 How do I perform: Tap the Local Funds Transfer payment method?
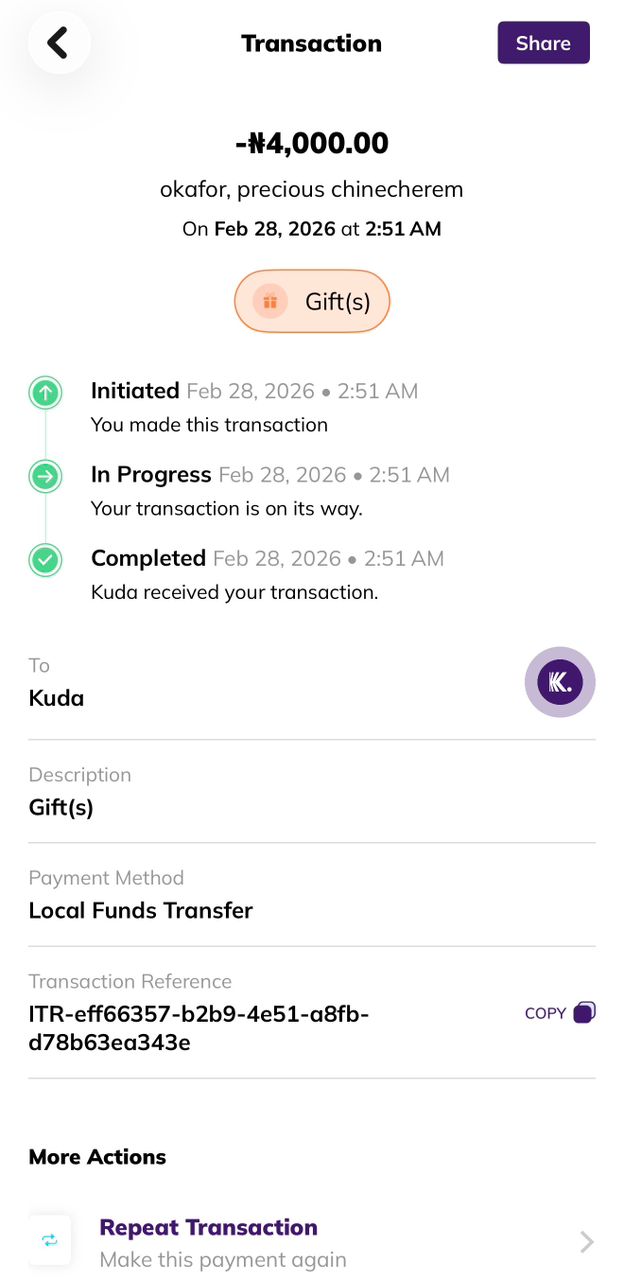(141, 911)
